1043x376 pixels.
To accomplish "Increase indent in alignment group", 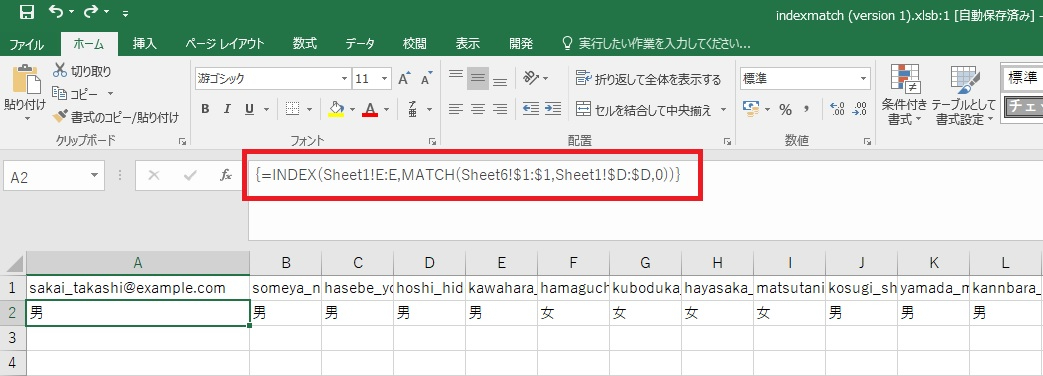I will (553, 108).
